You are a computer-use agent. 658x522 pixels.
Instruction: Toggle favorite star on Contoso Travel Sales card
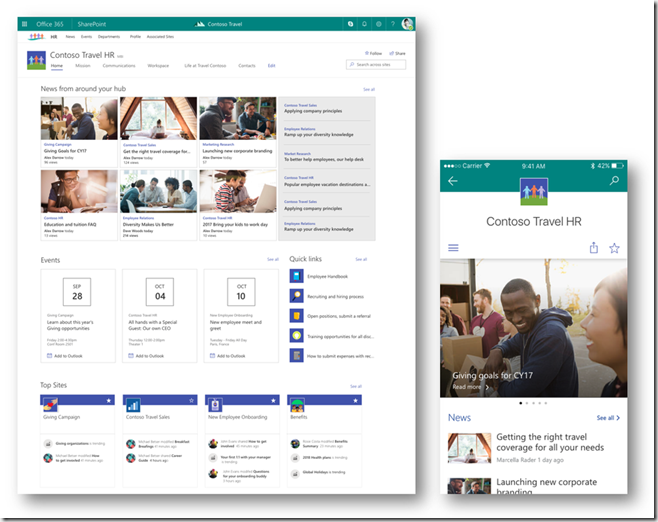[191, 400]
